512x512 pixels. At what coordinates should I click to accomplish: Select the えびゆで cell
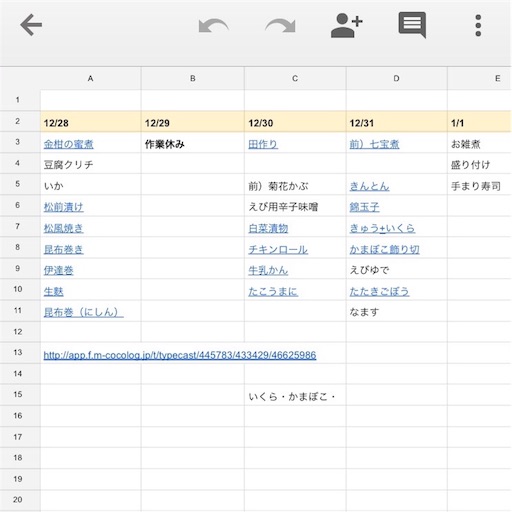(x=396, y=269)
